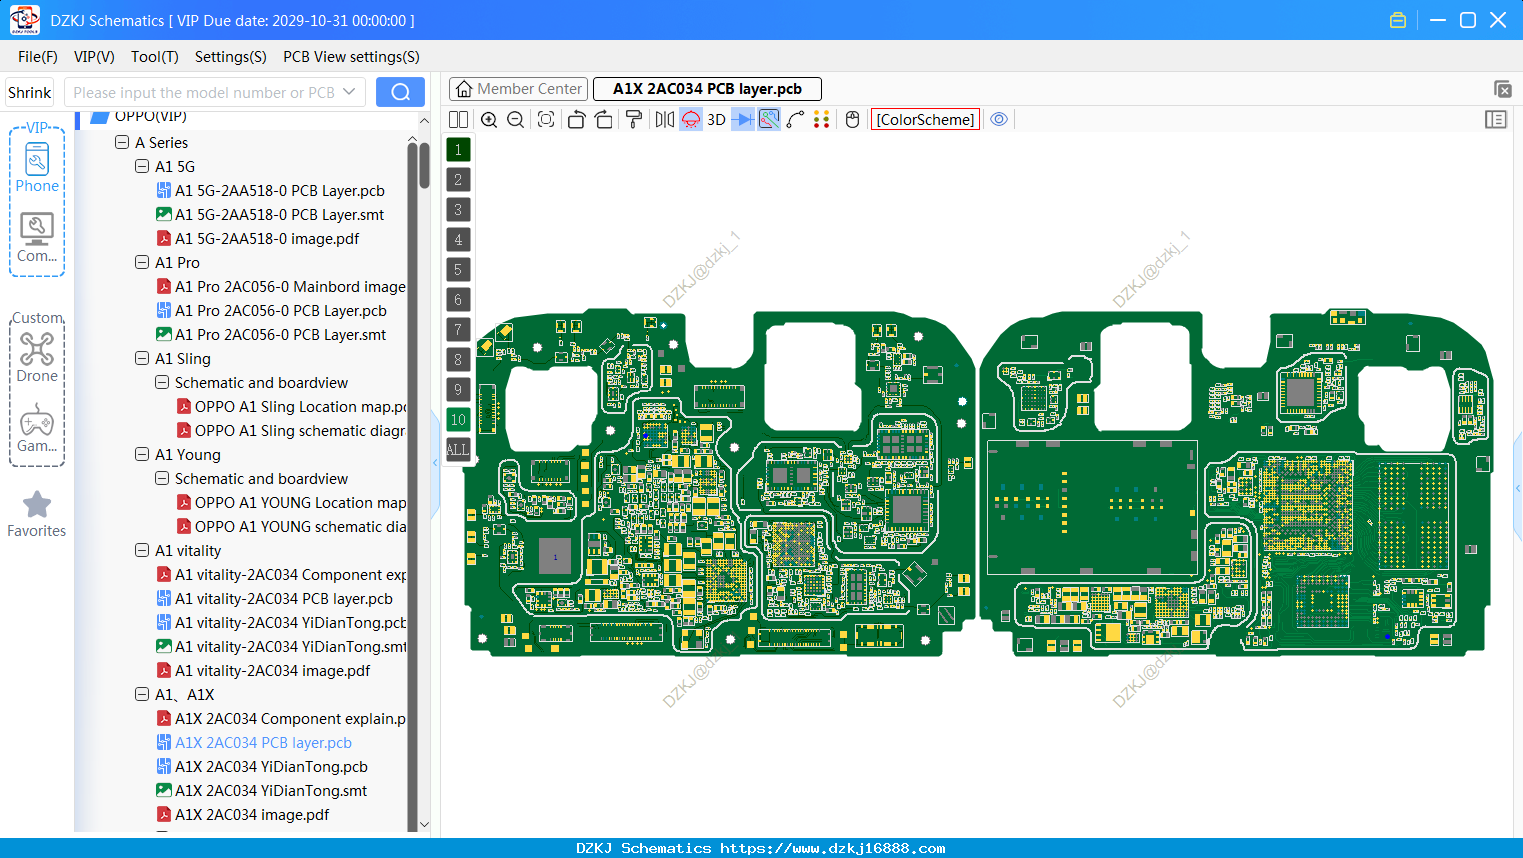Select the Drone category

point(37,358)
